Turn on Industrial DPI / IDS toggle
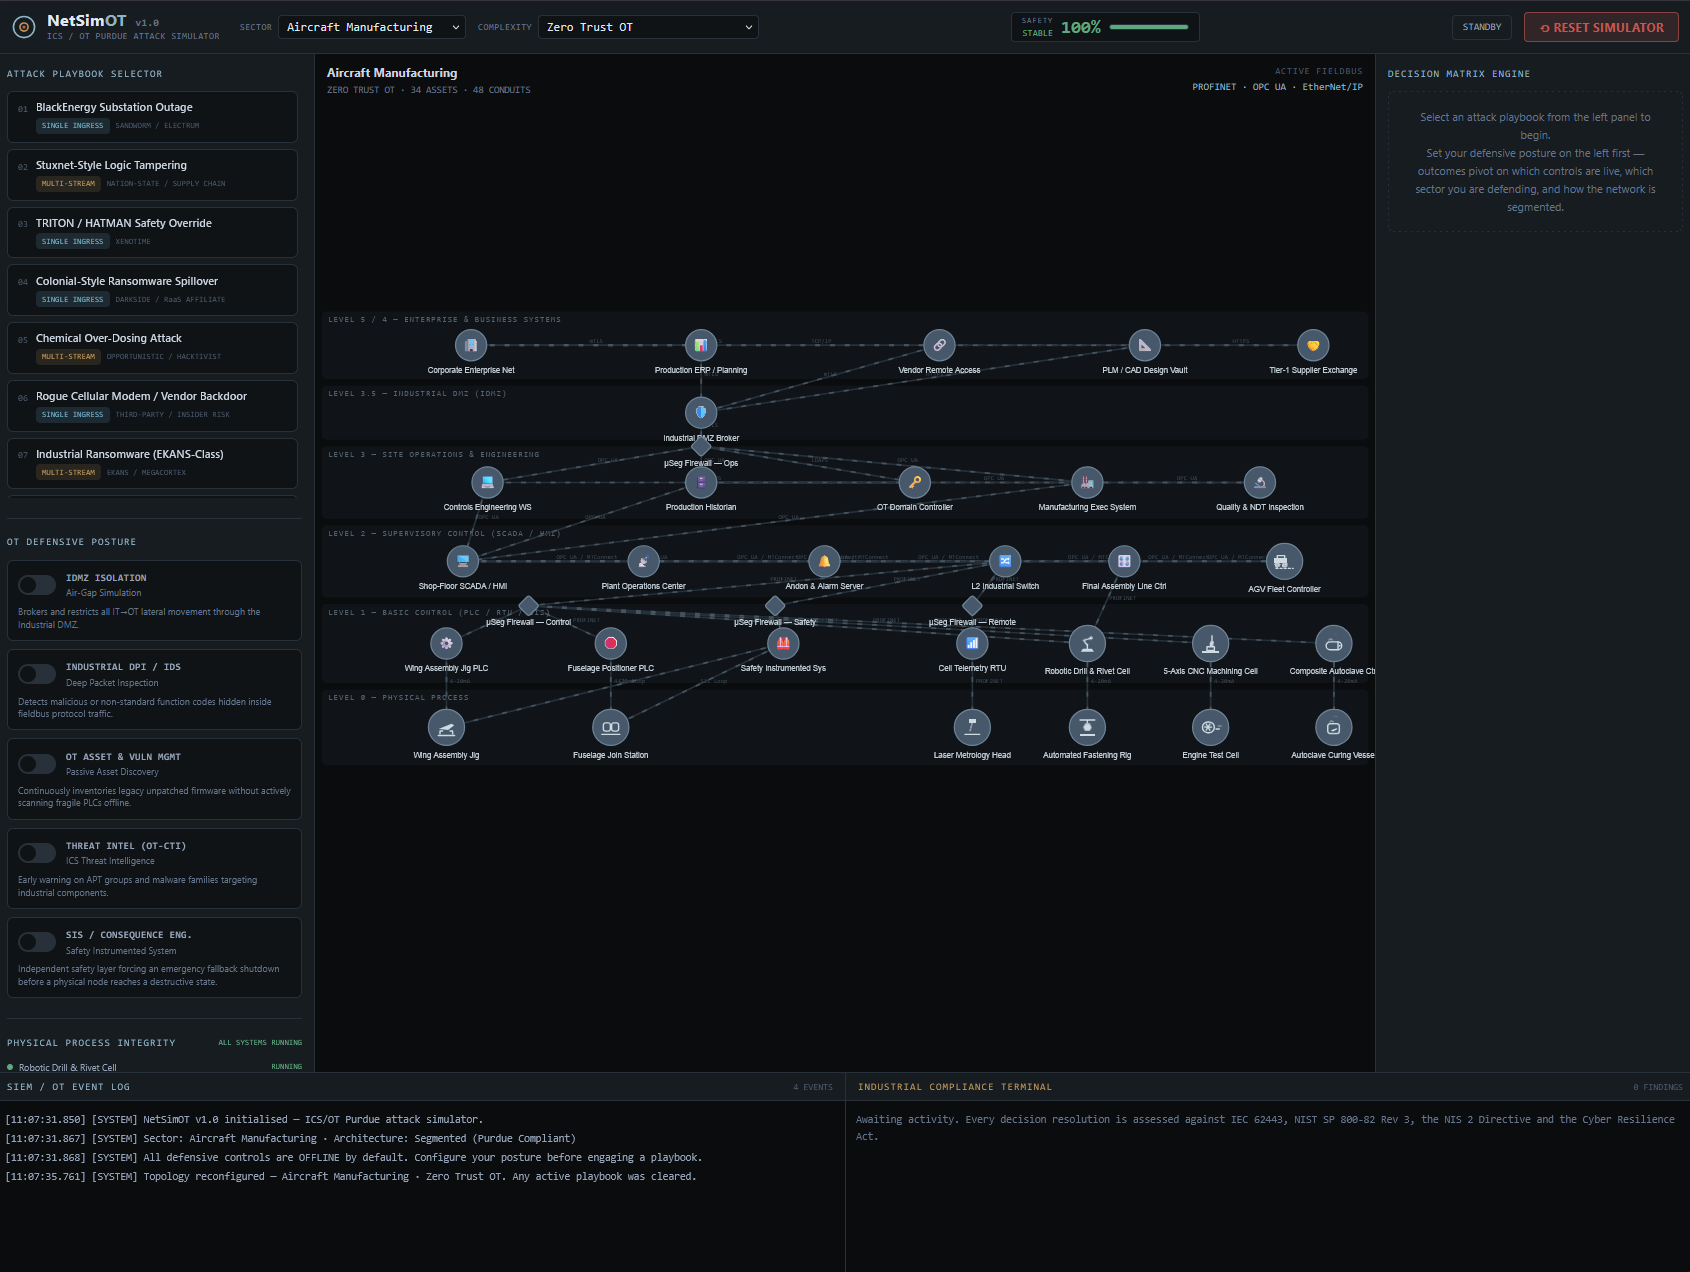 37,674
